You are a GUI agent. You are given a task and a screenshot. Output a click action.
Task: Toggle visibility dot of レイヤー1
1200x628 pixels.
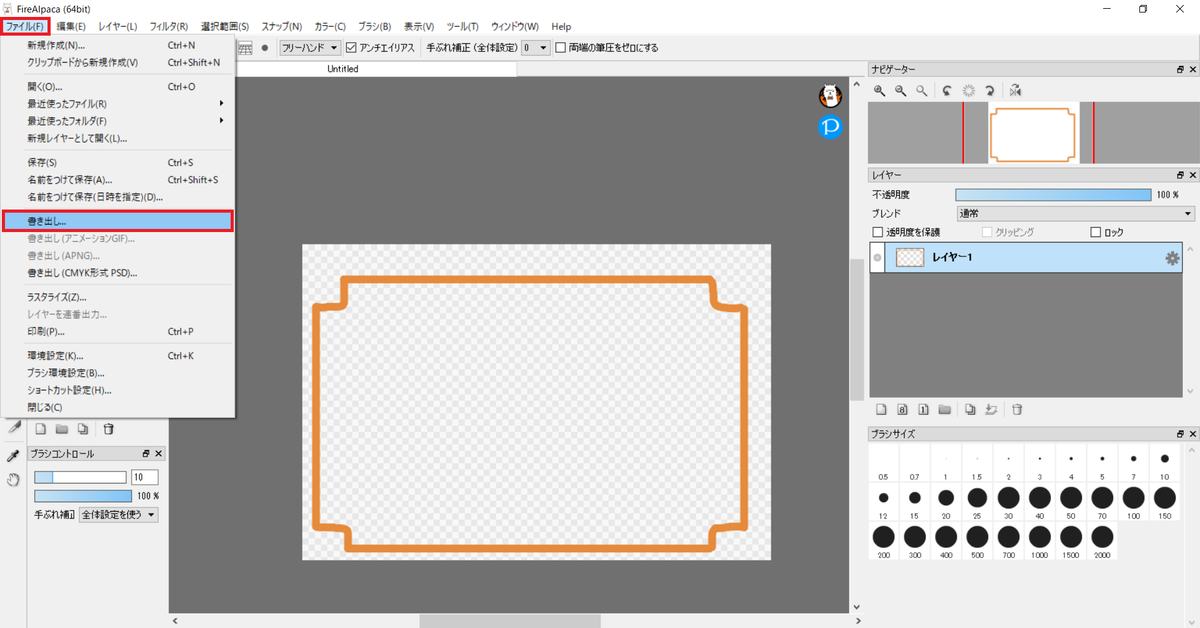878,258
